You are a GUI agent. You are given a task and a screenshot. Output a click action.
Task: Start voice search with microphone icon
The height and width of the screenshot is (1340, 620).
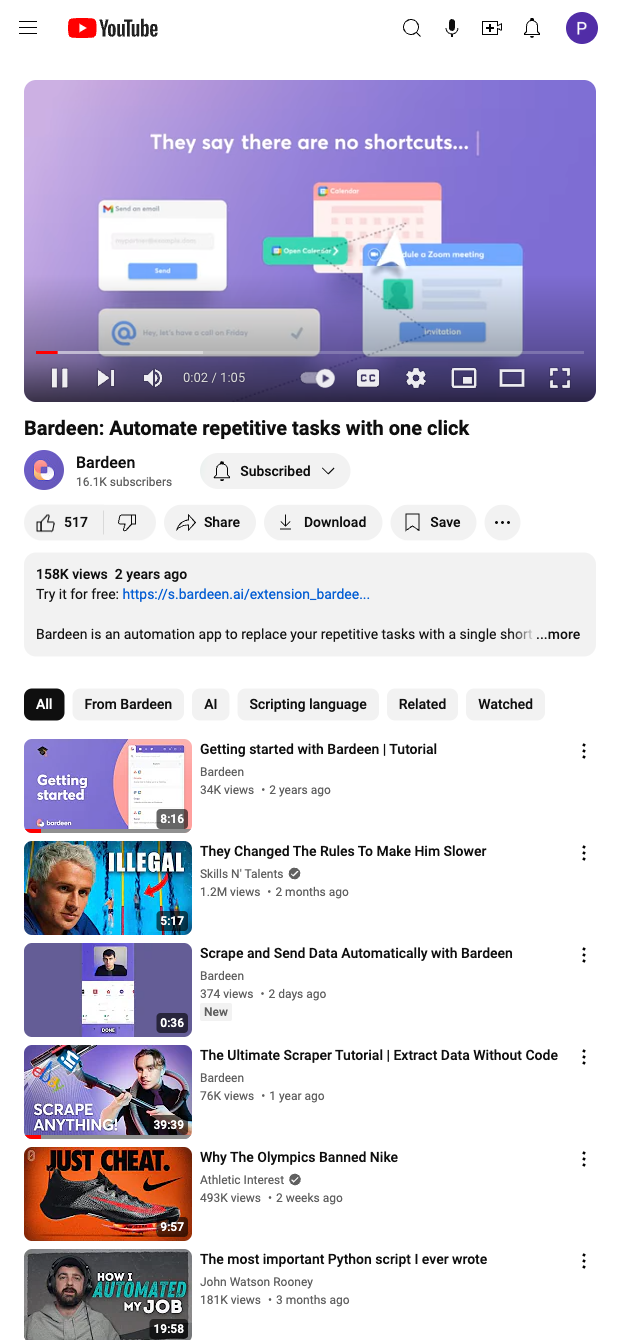coord(452,28)
